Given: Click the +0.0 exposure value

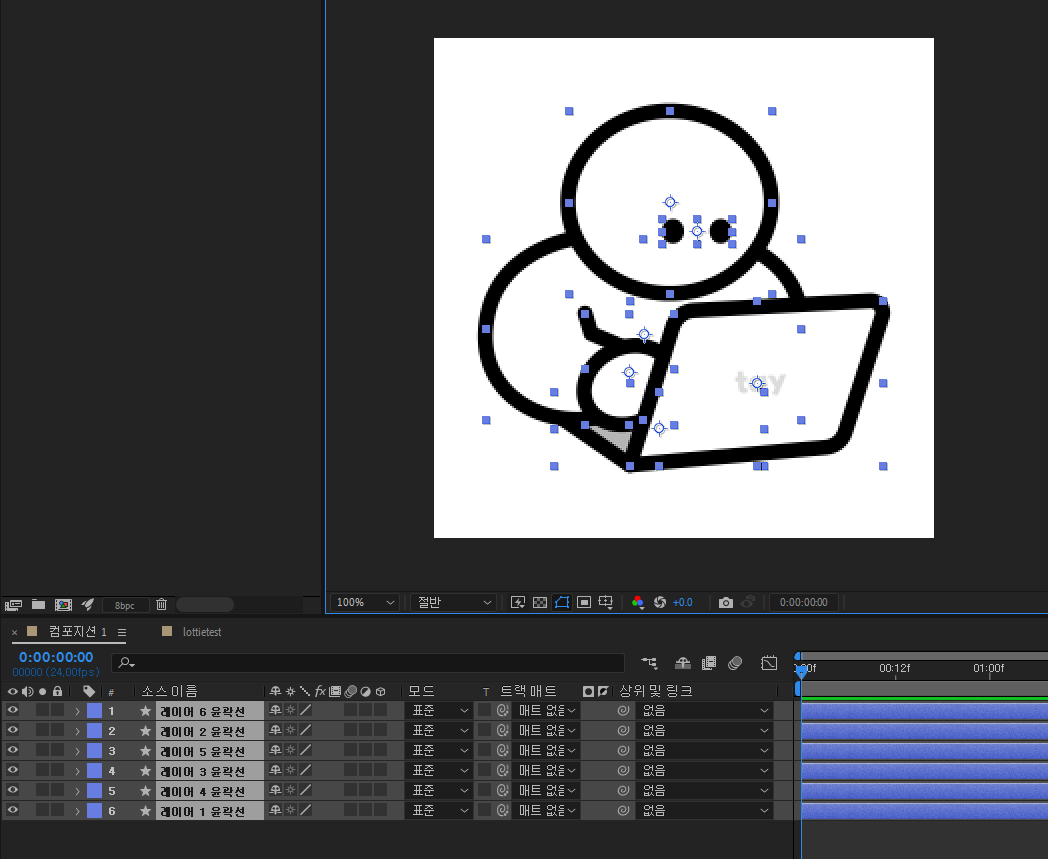Looking at the screenshot, I should click(x=682, y=602).
